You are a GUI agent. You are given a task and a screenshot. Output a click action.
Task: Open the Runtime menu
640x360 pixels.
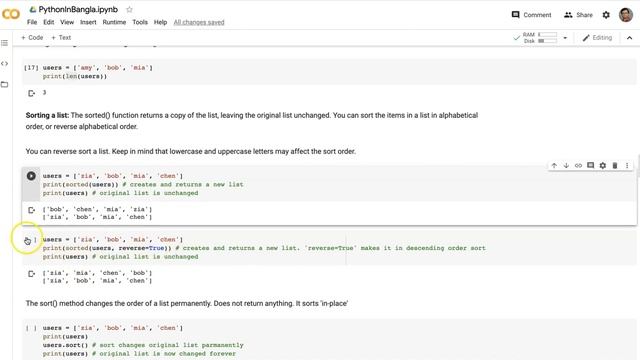click(x=114, y=22)
